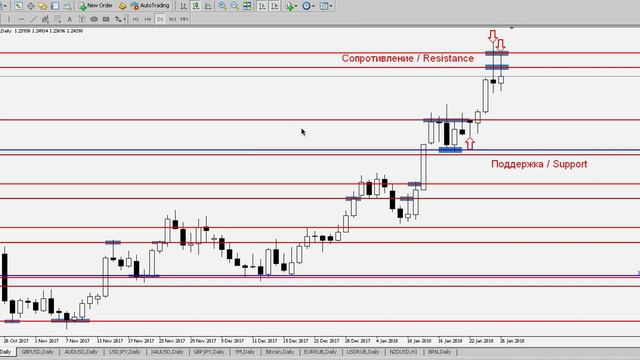Switch timeframe to MN monthly
Image resolution: width=640 pixels, height=360 pixels.
tap(184, 19)
